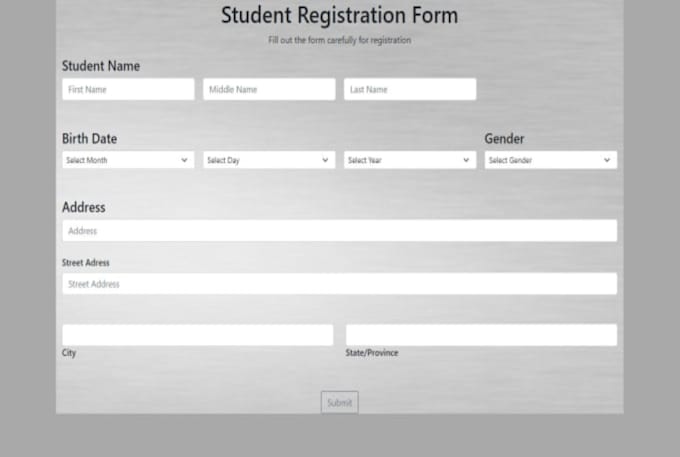The height and width of the screenshot is (457, 680).
Task: Click the Street Adress label
Action: (x=86, y=263)
